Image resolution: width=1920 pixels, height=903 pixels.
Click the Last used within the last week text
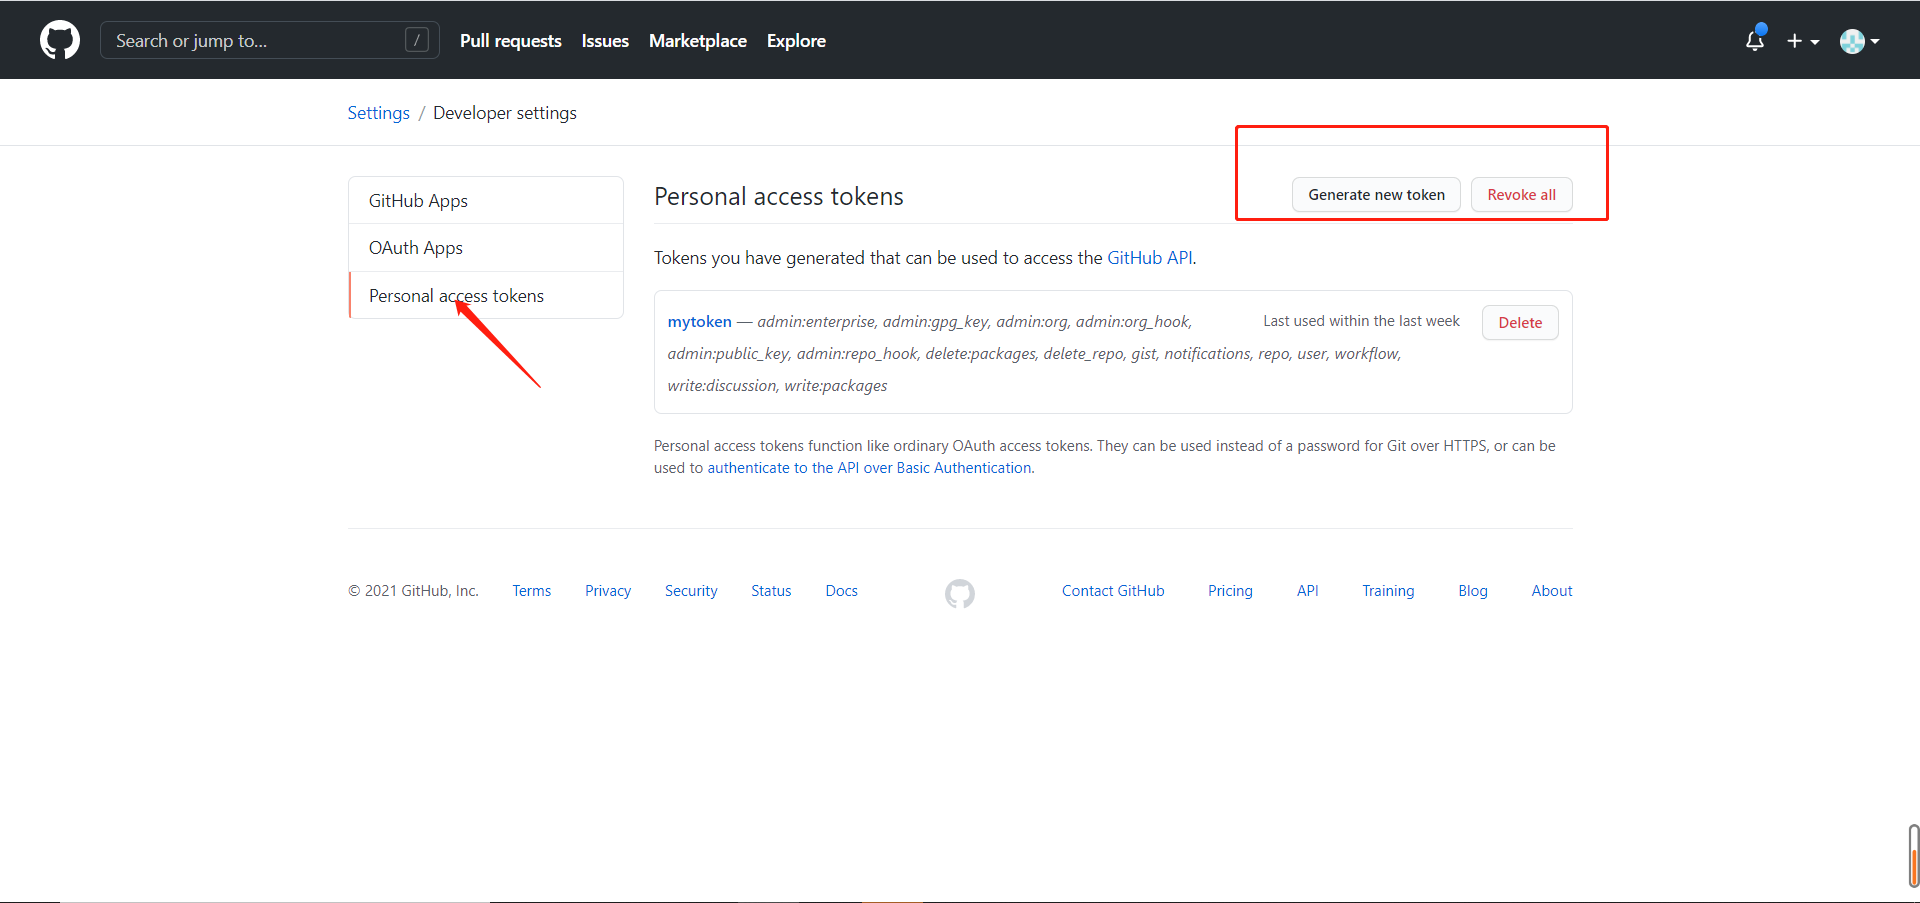1361,321
